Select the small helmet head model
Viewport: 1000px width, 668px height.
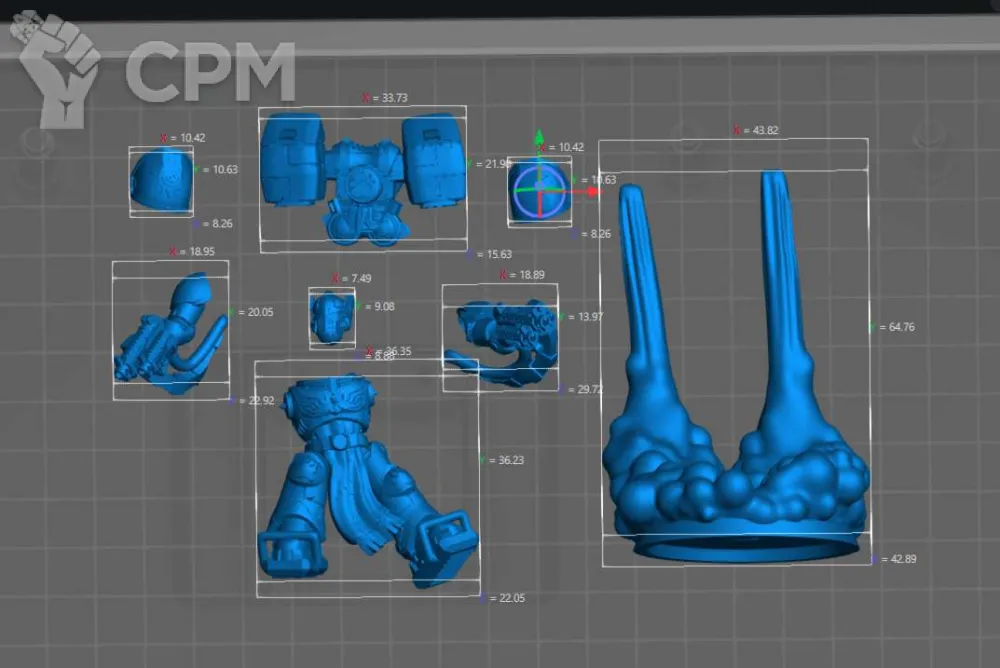332,317
